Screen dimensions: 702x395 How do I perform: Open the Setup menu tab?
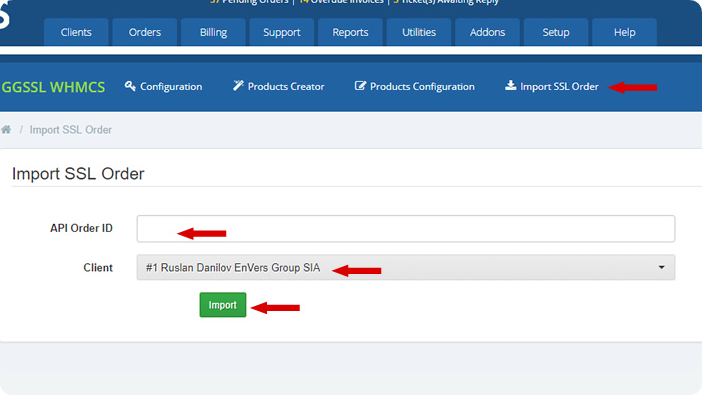point(556,32)
